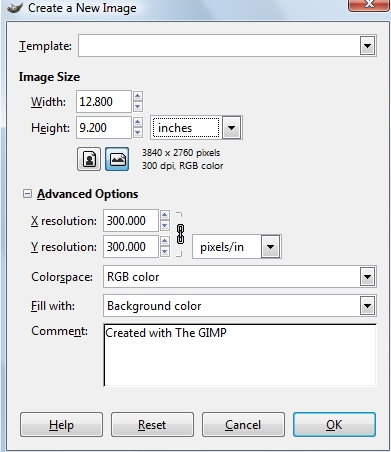The image size is (391, 452).
Task: Click the Cancel button
Action: point(243,424)
